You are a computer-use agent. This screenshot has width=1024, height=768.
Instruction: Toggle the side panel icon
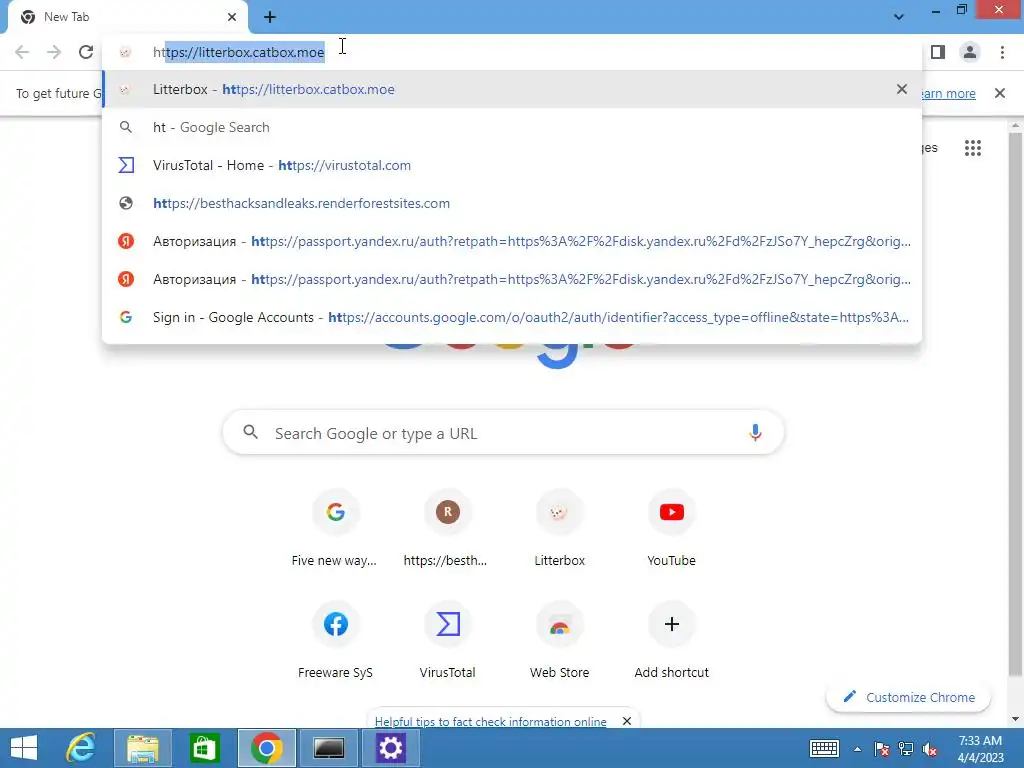[x=938, y=52]
